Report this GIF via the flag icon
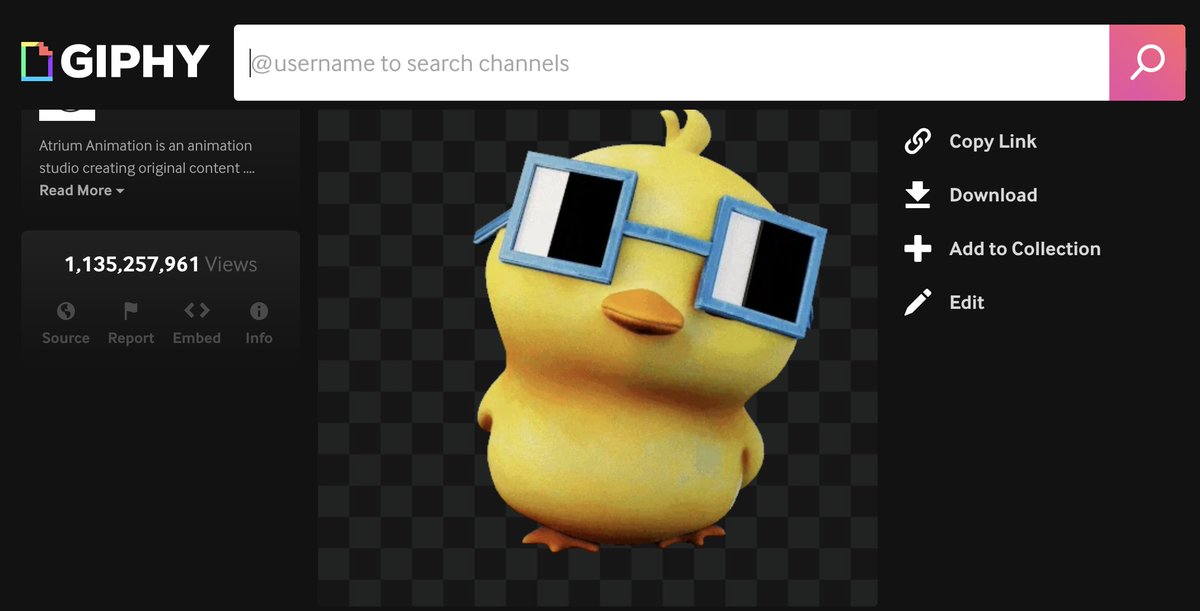Viewport: 1200px width, 611px height. (131, 310)
